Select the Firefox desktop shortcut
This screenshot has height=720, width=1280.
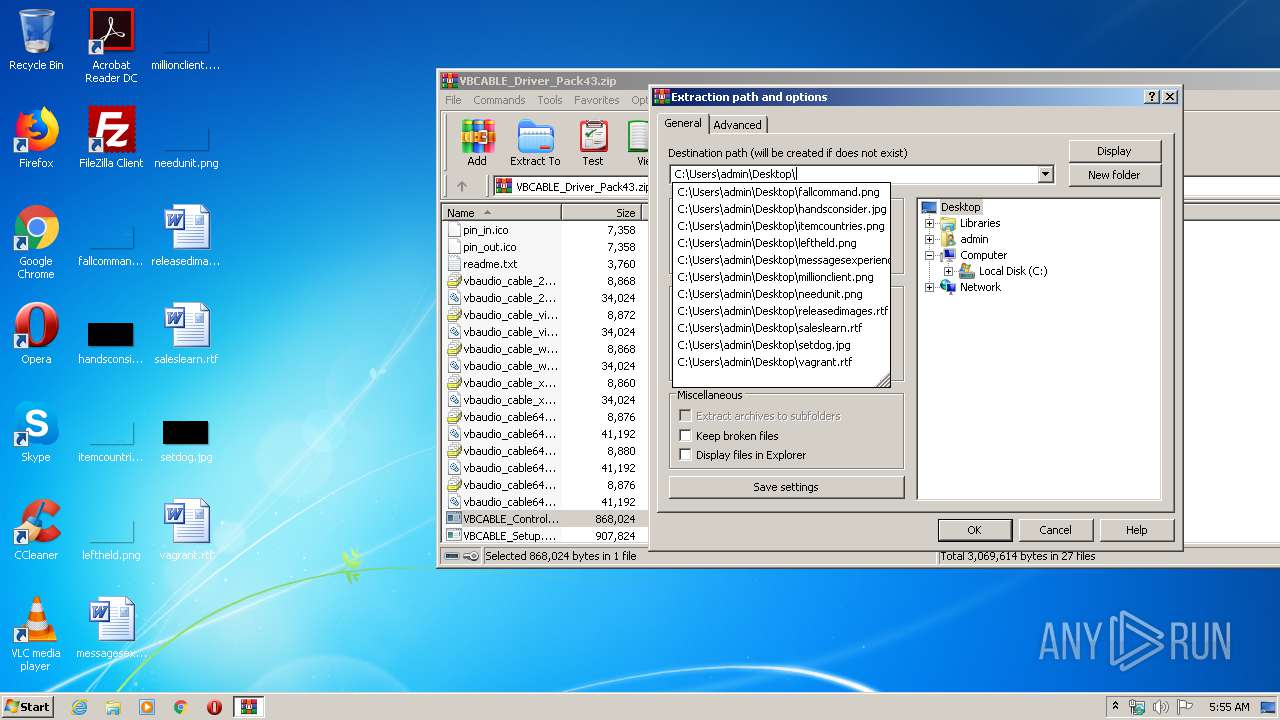click(x=36, y=138)
